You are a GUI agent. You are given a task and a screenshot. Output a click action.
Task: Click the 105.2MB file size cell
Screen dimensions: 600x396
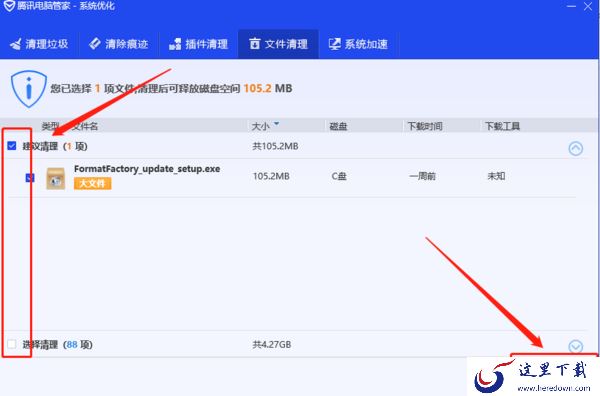point(271,176)
